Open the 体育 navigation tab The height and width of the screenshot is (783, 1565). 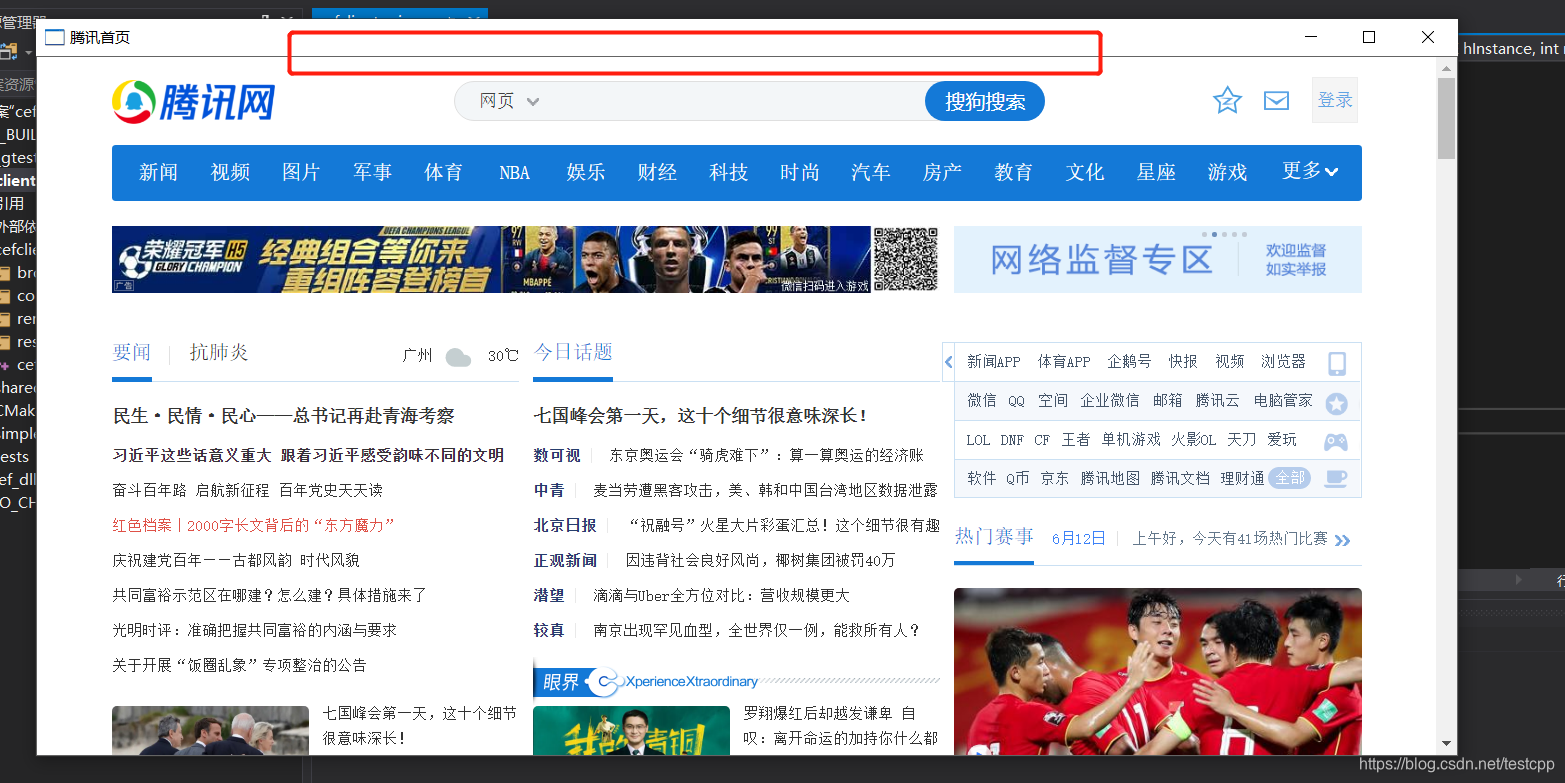[x=443, y=172]
